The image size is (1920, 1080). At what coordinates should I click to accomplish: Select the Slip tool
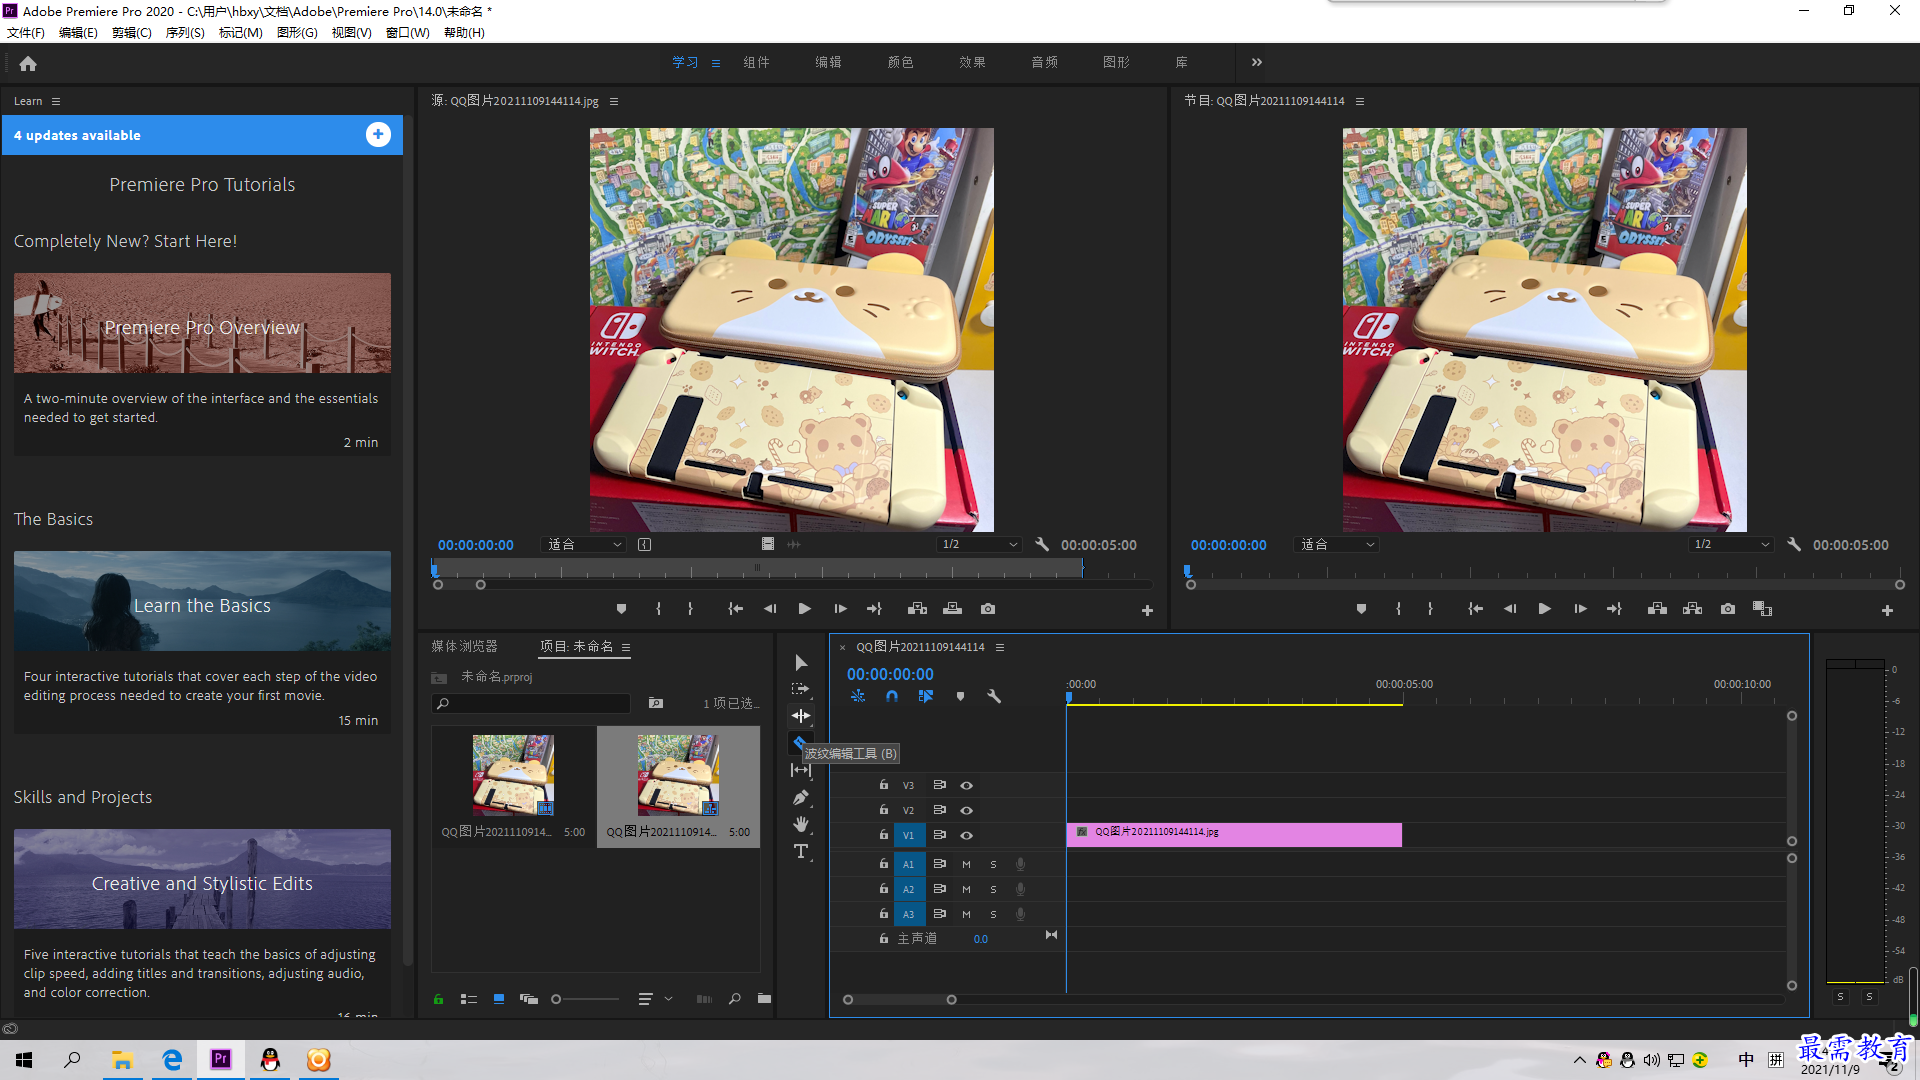[801, 770]
